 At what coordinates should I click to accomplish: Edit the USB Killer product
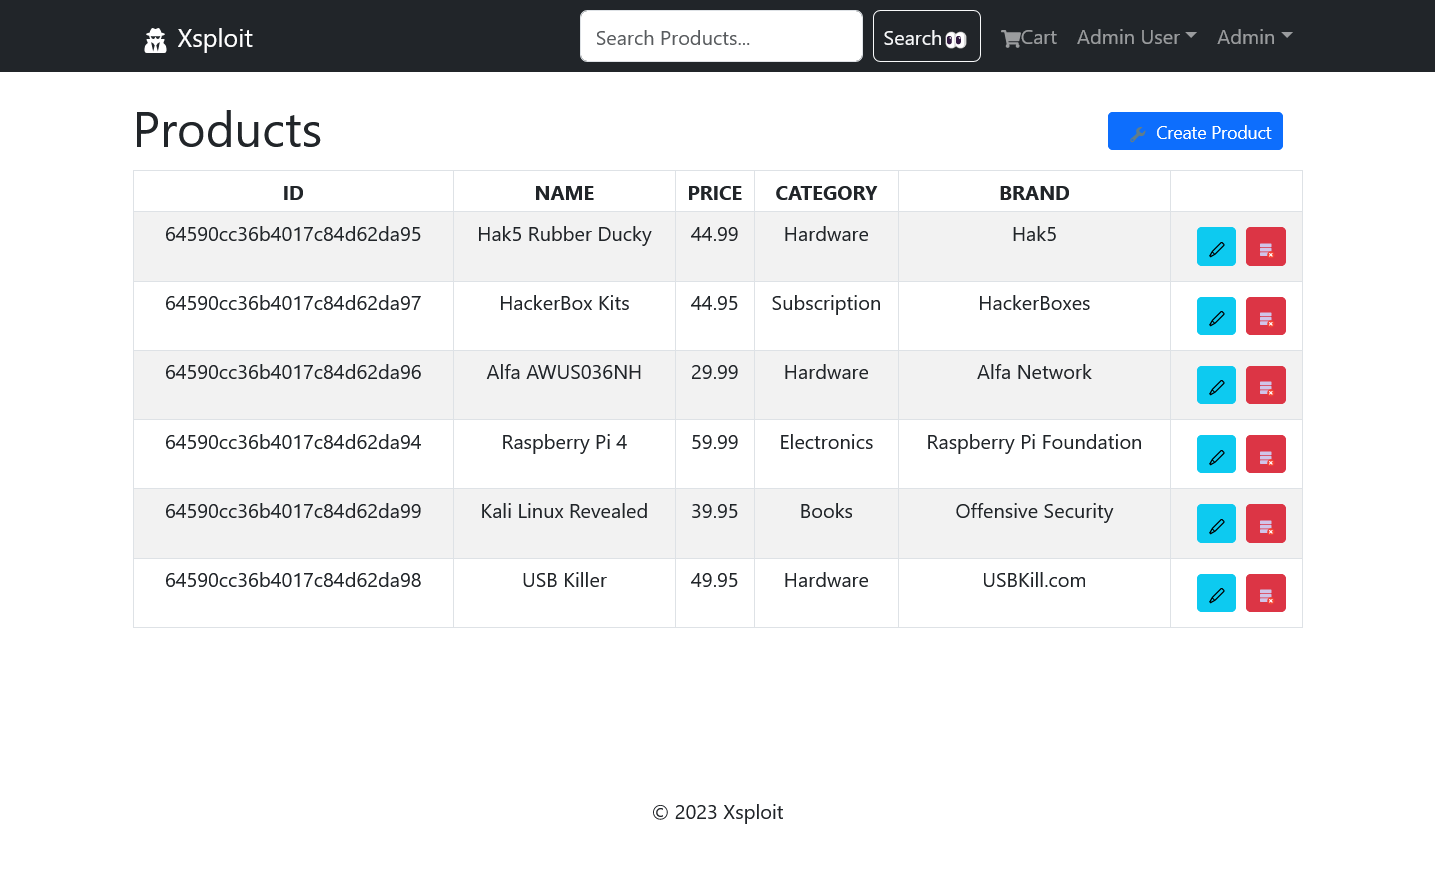tap(1216, 593)
